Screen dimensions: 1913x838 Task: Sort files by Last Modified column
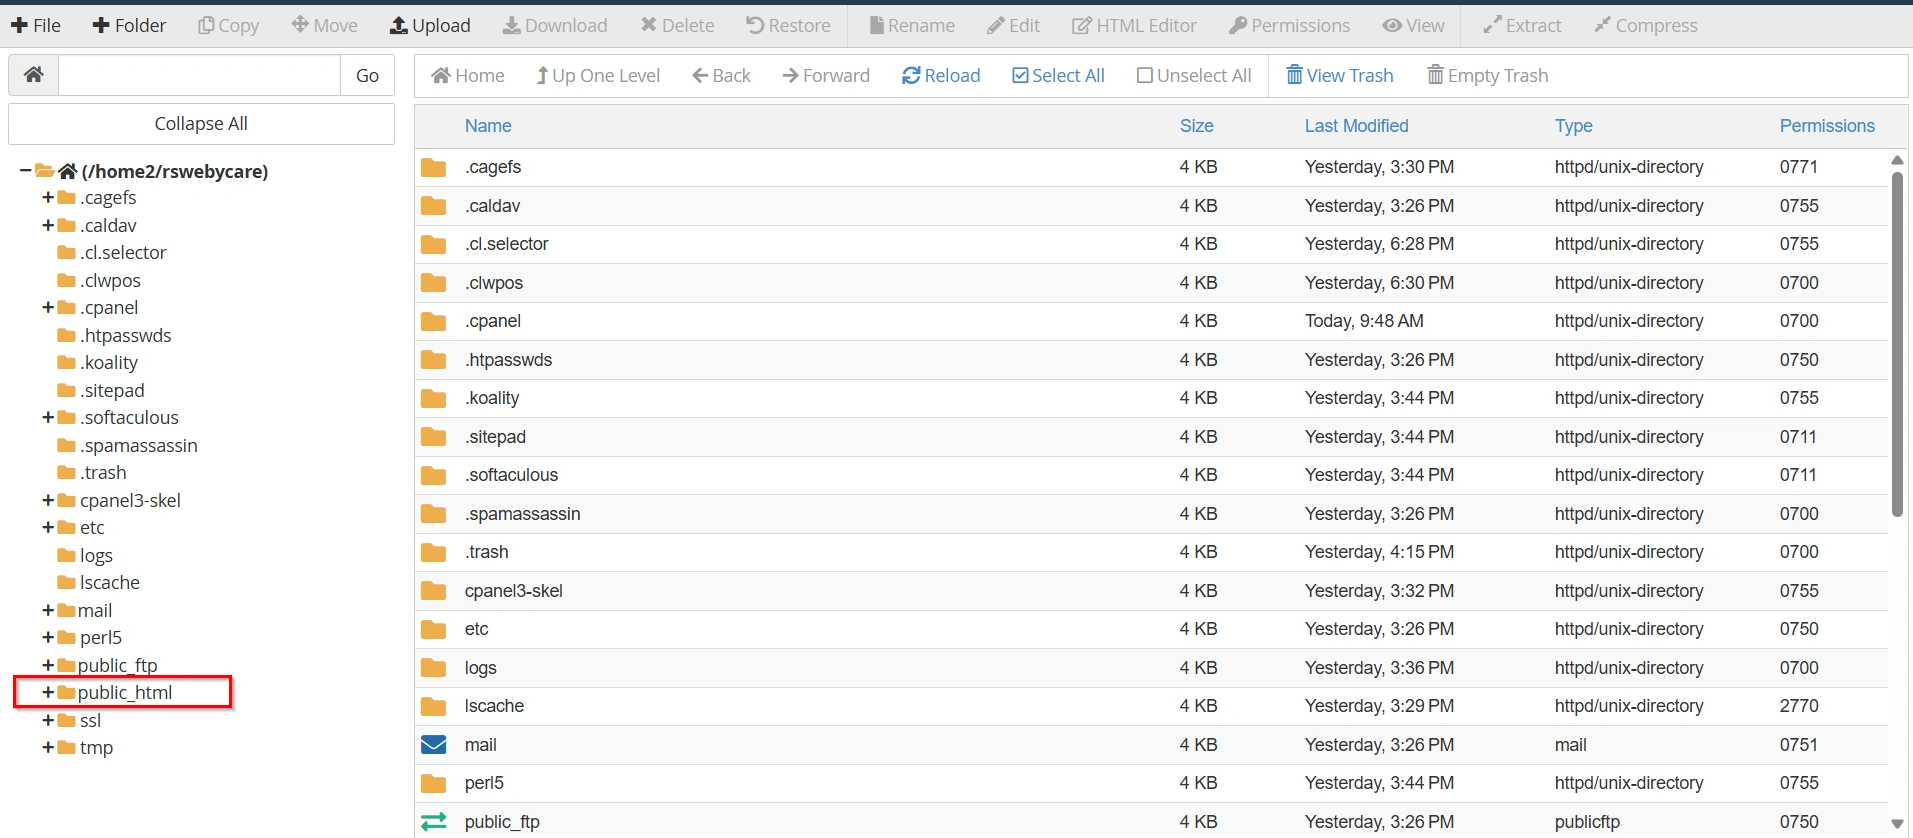point(1356,126)
